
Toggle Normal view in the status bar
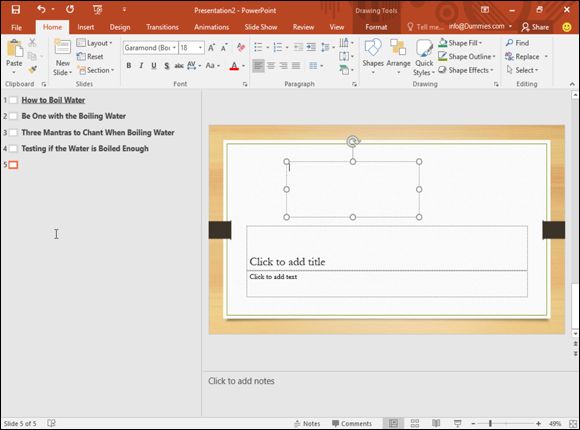[x=393, y=423]
